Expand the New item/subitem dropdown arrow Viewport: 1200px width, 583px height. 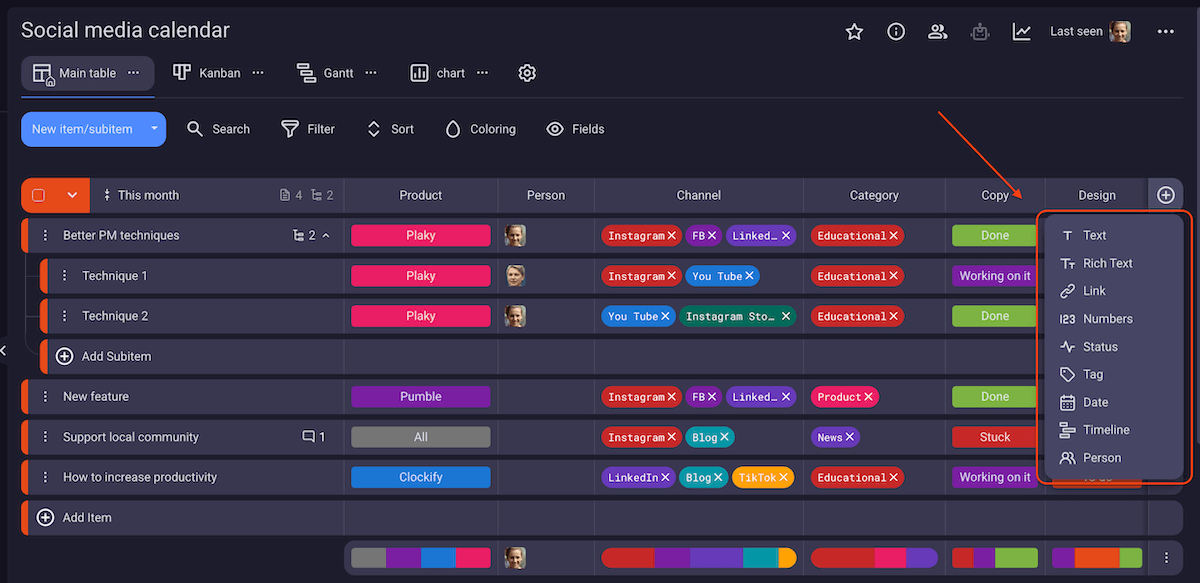152,129
